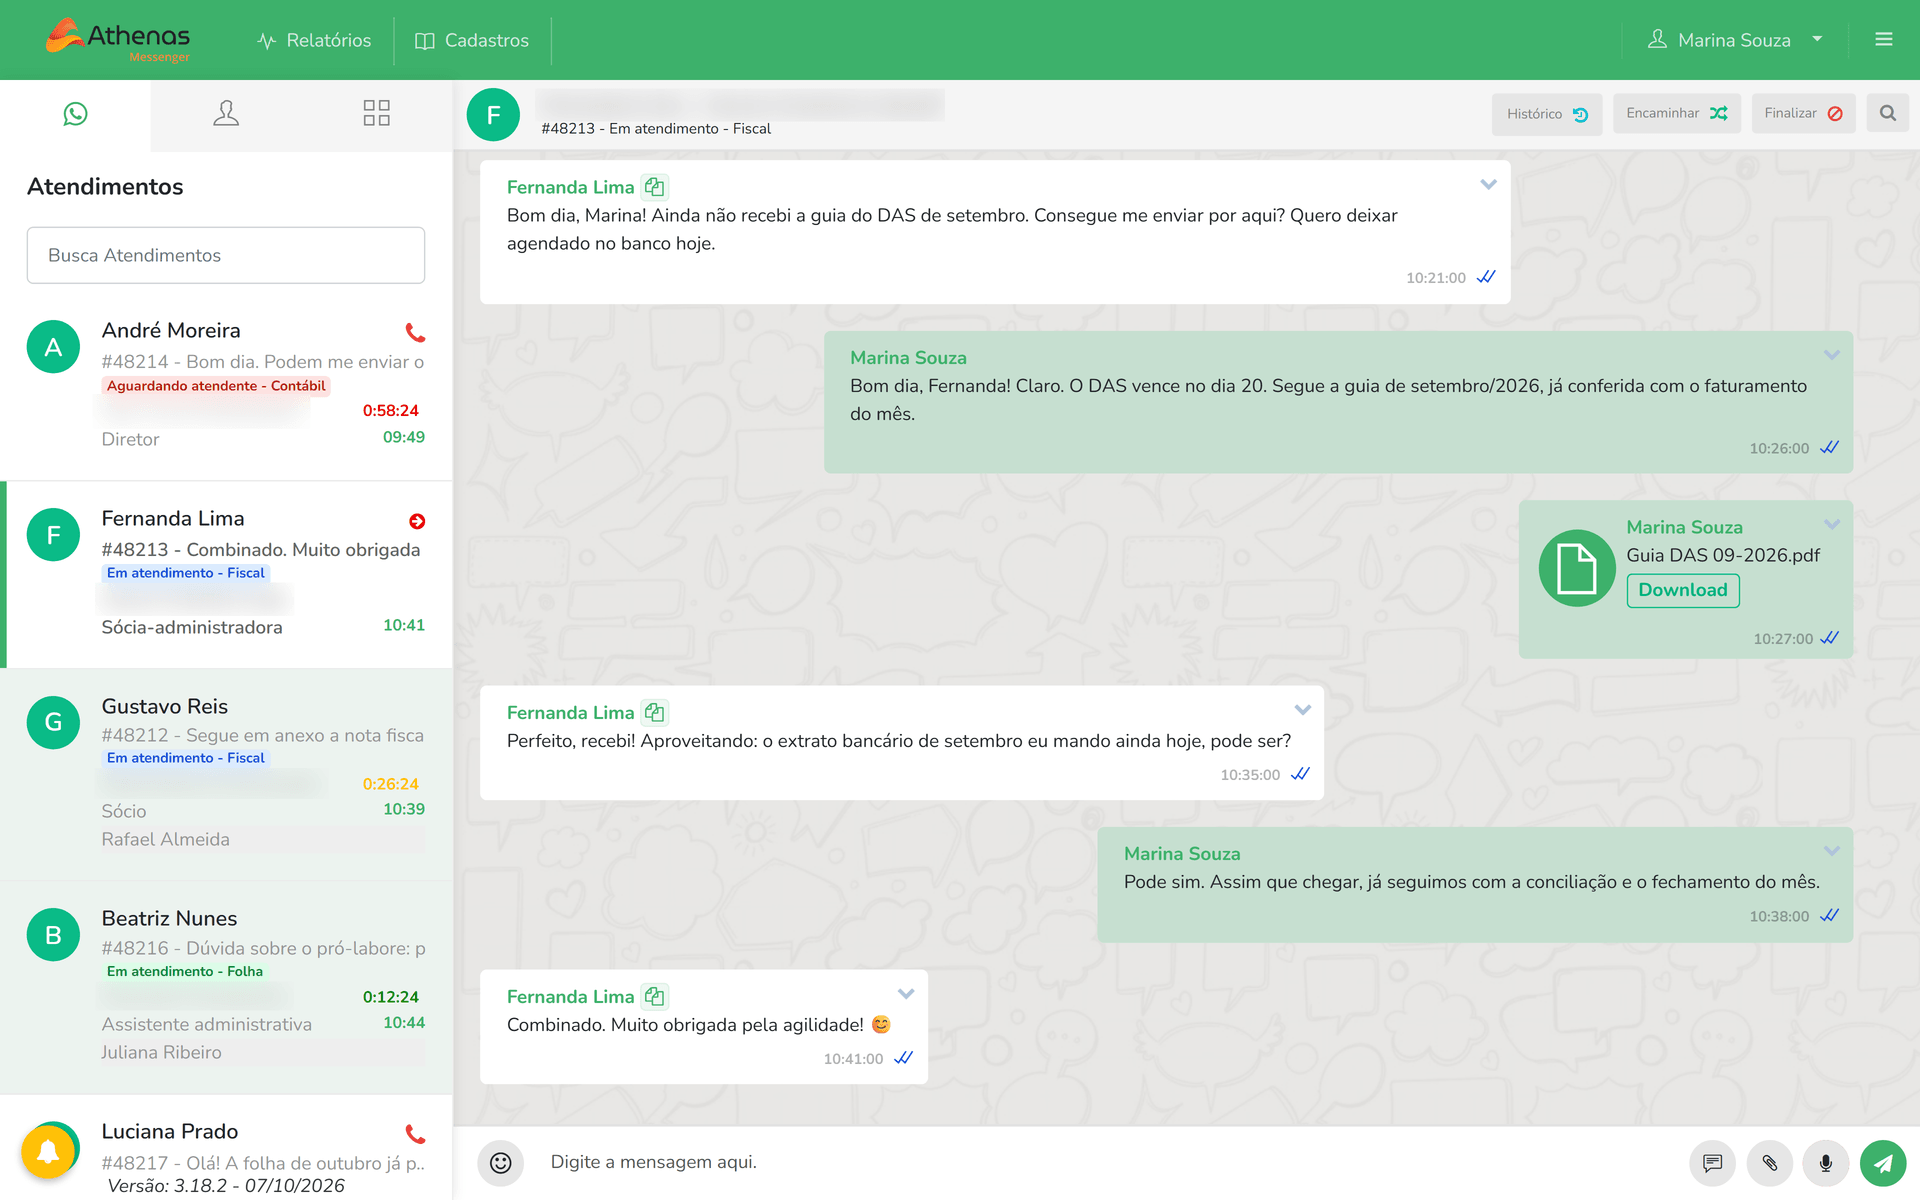The height and width of the screenshot is (1200, 1920).
Task: Open quick replies message icon
Action: (x=1713, y=1163)
